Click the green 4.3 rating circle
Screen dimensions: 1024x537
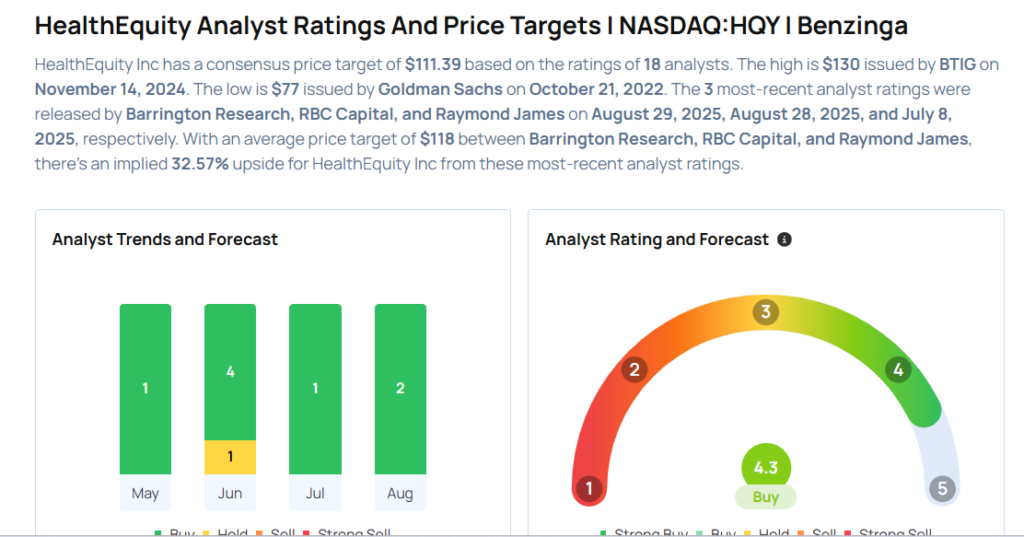click(766, 467)
